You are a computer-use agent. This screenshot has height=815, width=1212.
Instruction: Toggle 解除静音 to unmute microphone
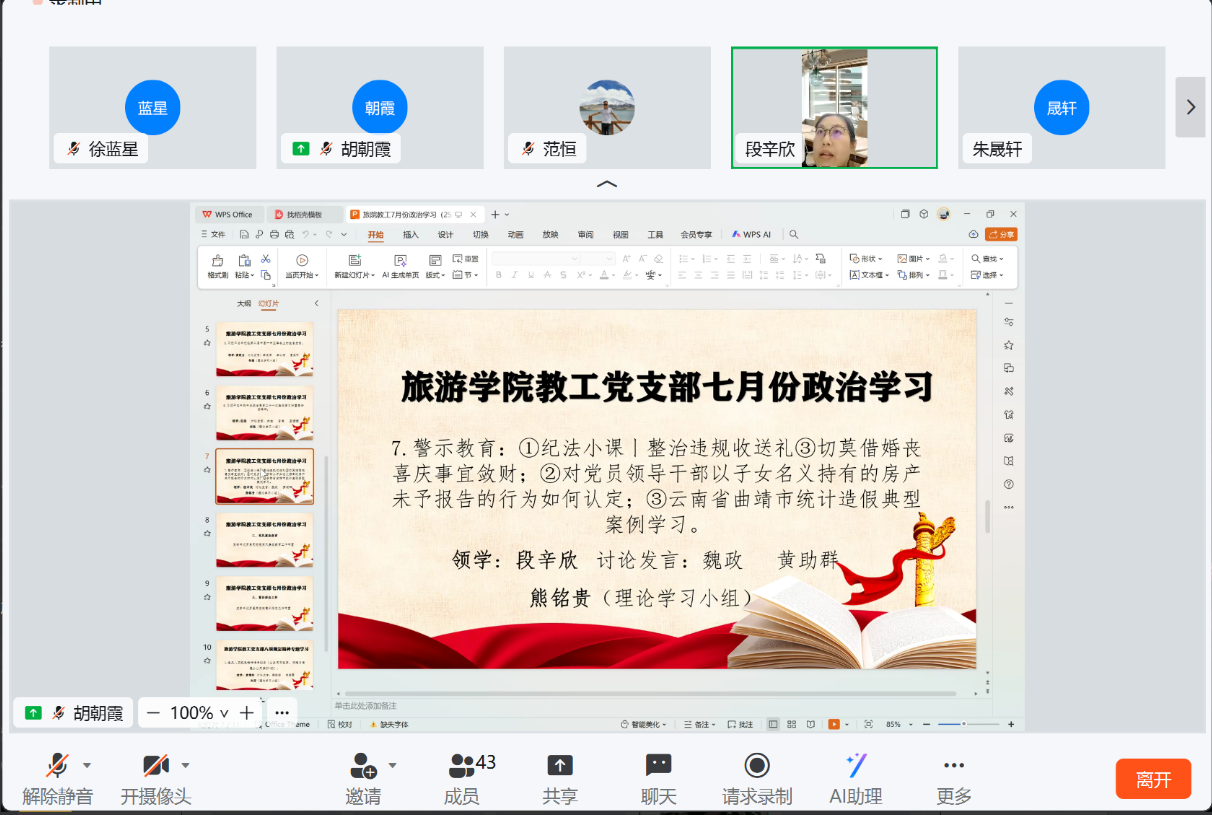(x=57, y=766)
